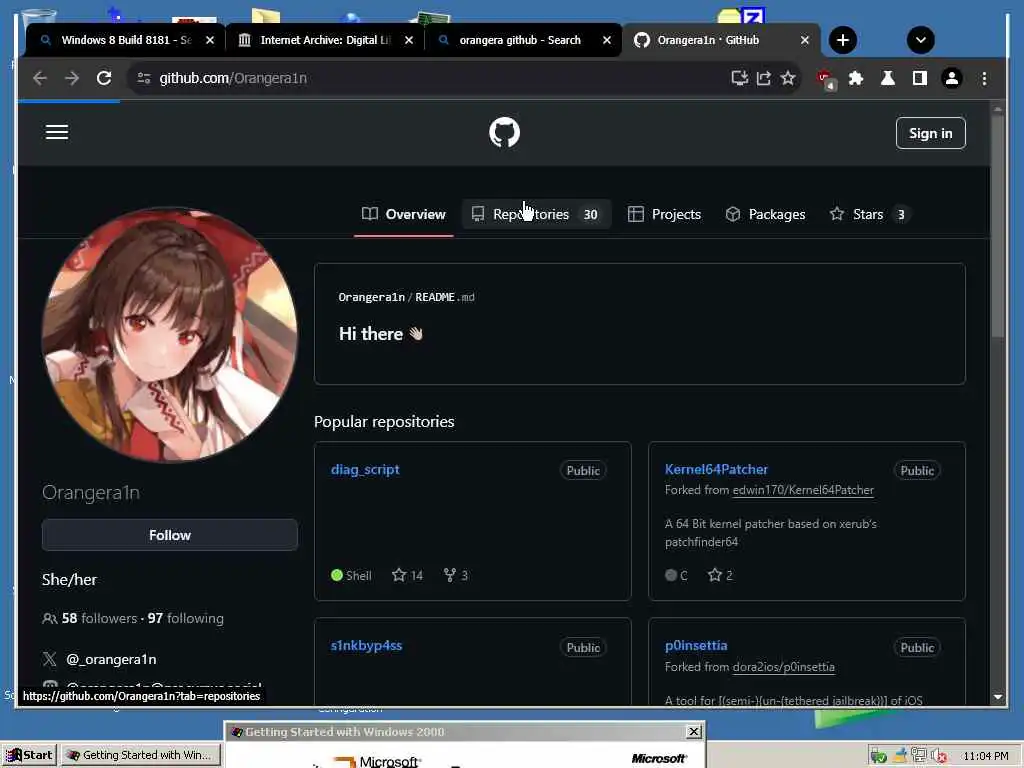Open the red shield extension icon
This screenshot has height=768, width=1024.
click(825, 80)
